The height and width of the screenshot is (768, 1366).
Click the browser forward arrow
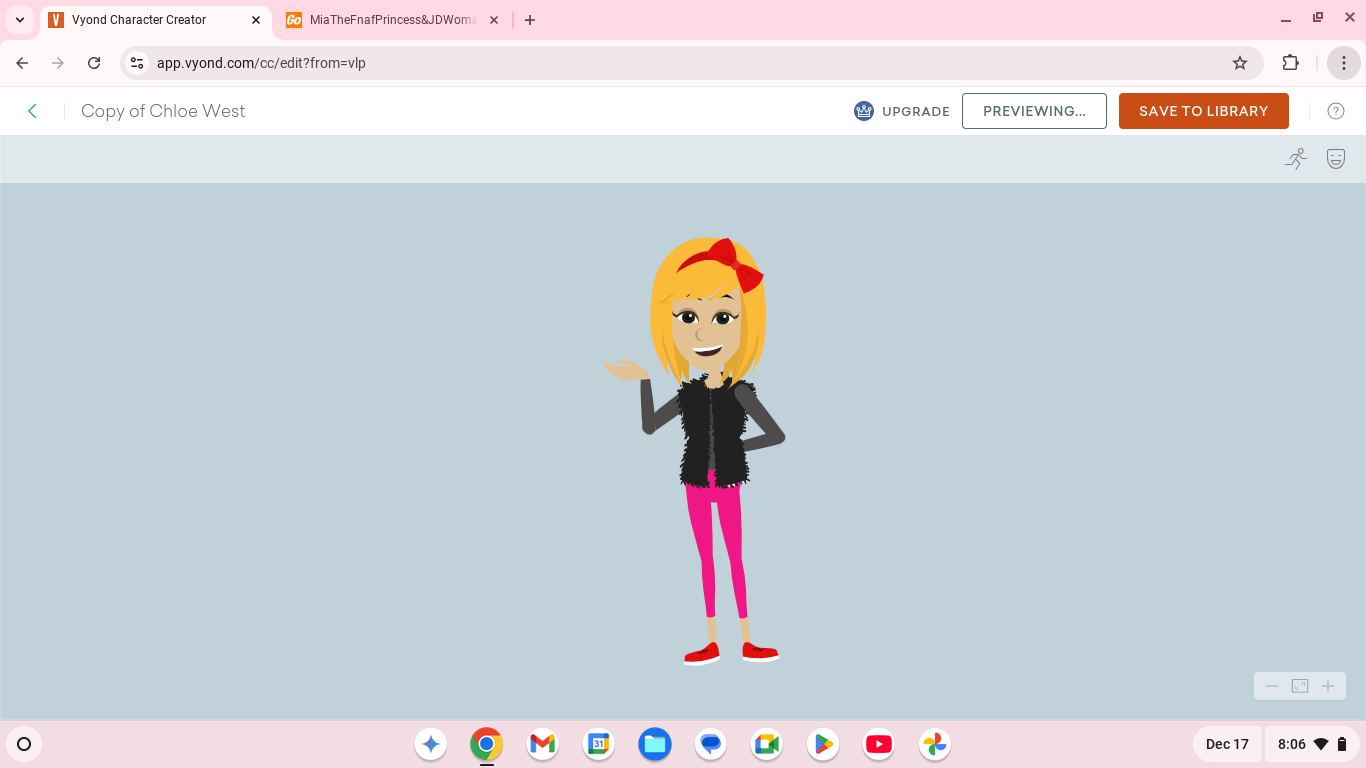point(58,63)
